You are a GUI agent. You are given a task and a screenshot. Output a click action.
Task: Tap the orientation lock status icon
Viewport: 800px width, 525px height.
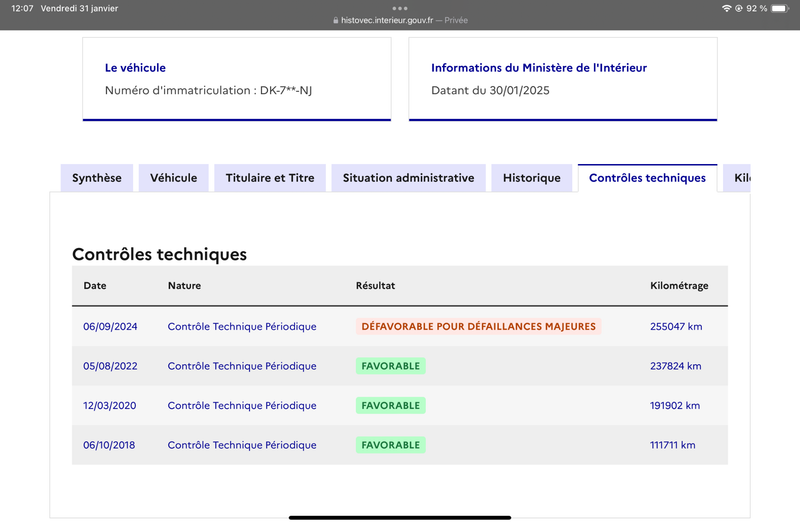click(738, 8)
